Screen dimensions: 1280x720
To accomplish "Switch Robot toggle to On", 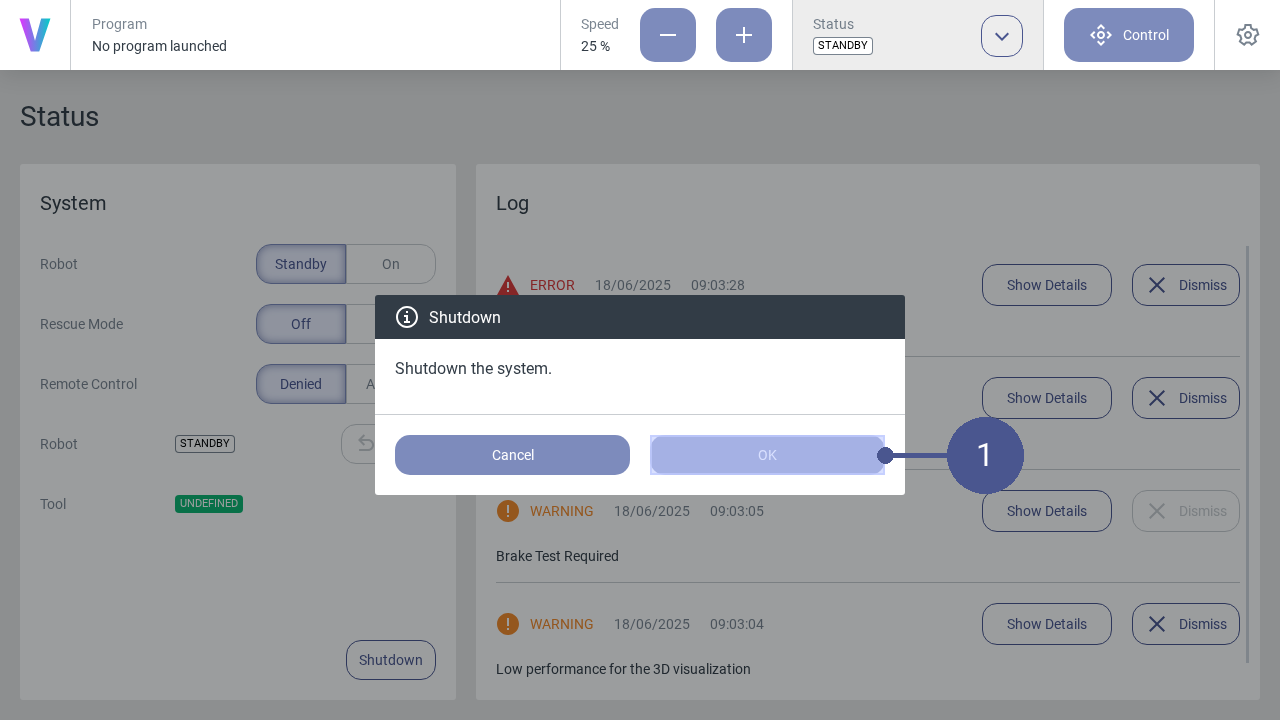I will pyautogui.click(x=391, y=264).
